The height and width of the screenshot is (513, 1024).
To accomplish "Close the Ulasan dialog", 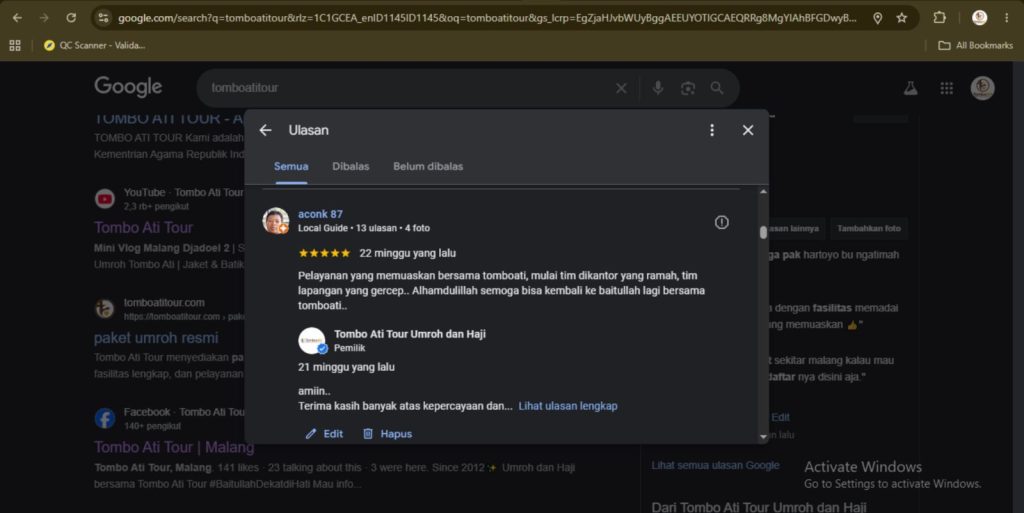I will point(748,130).
